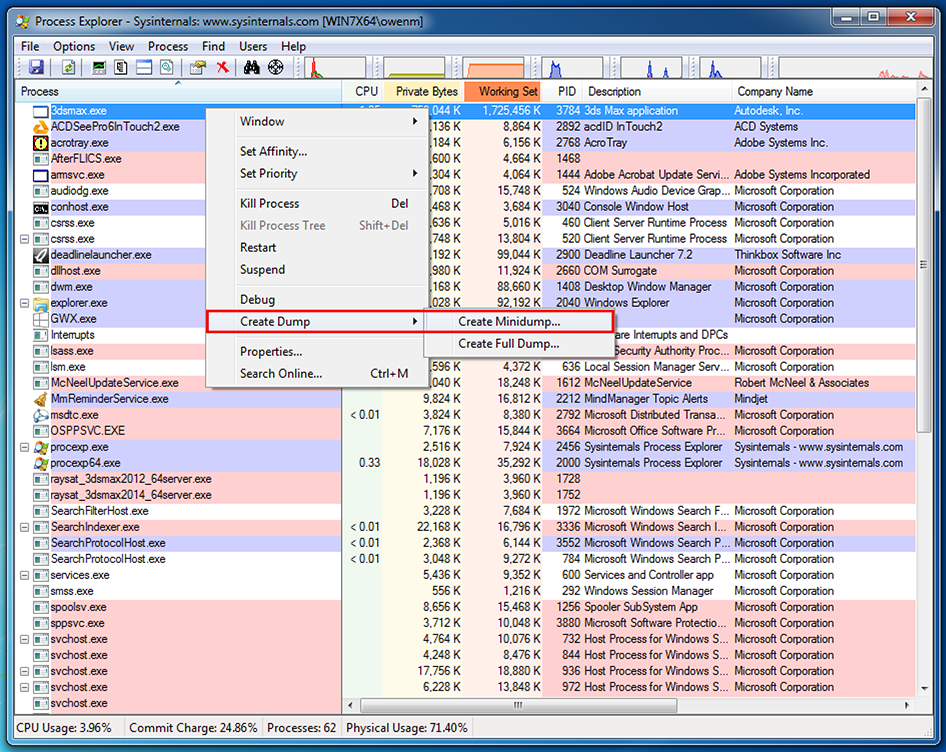Click the MmReminderService.exe bell icon
Image resolution: width=946 pixels, height=752 pixels.
point(40,399)
